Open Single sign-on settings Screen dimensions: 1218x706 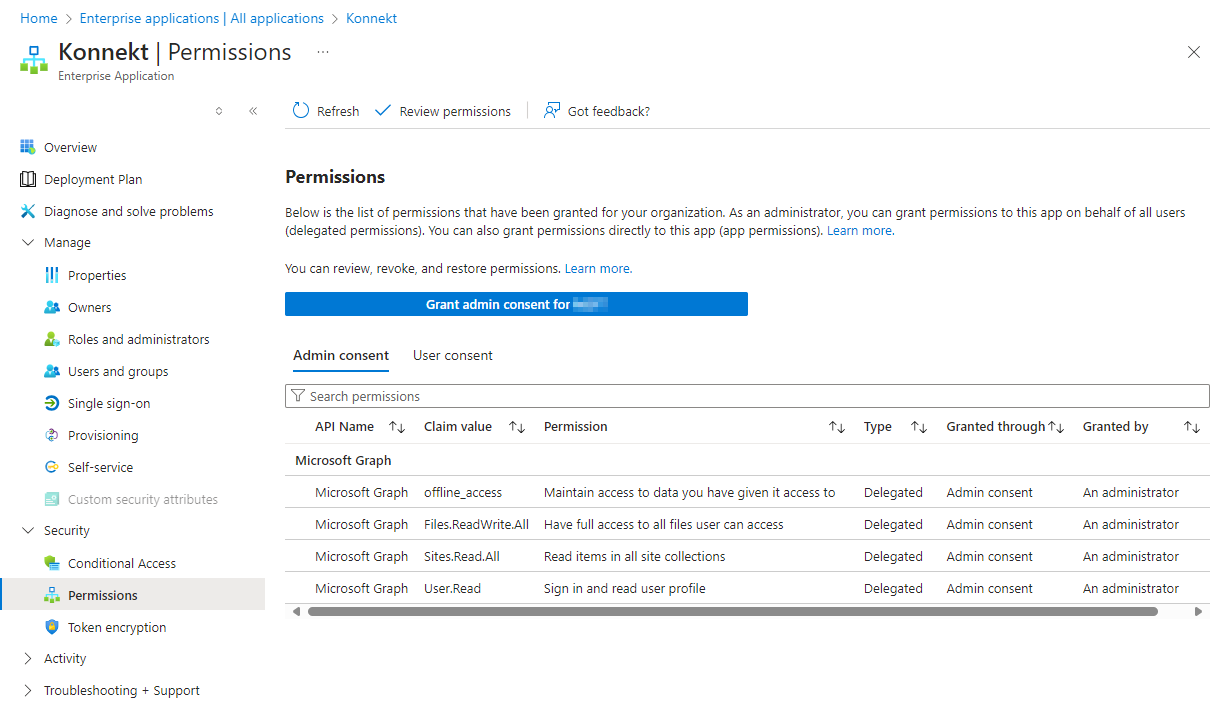click(x=109, y=403)
